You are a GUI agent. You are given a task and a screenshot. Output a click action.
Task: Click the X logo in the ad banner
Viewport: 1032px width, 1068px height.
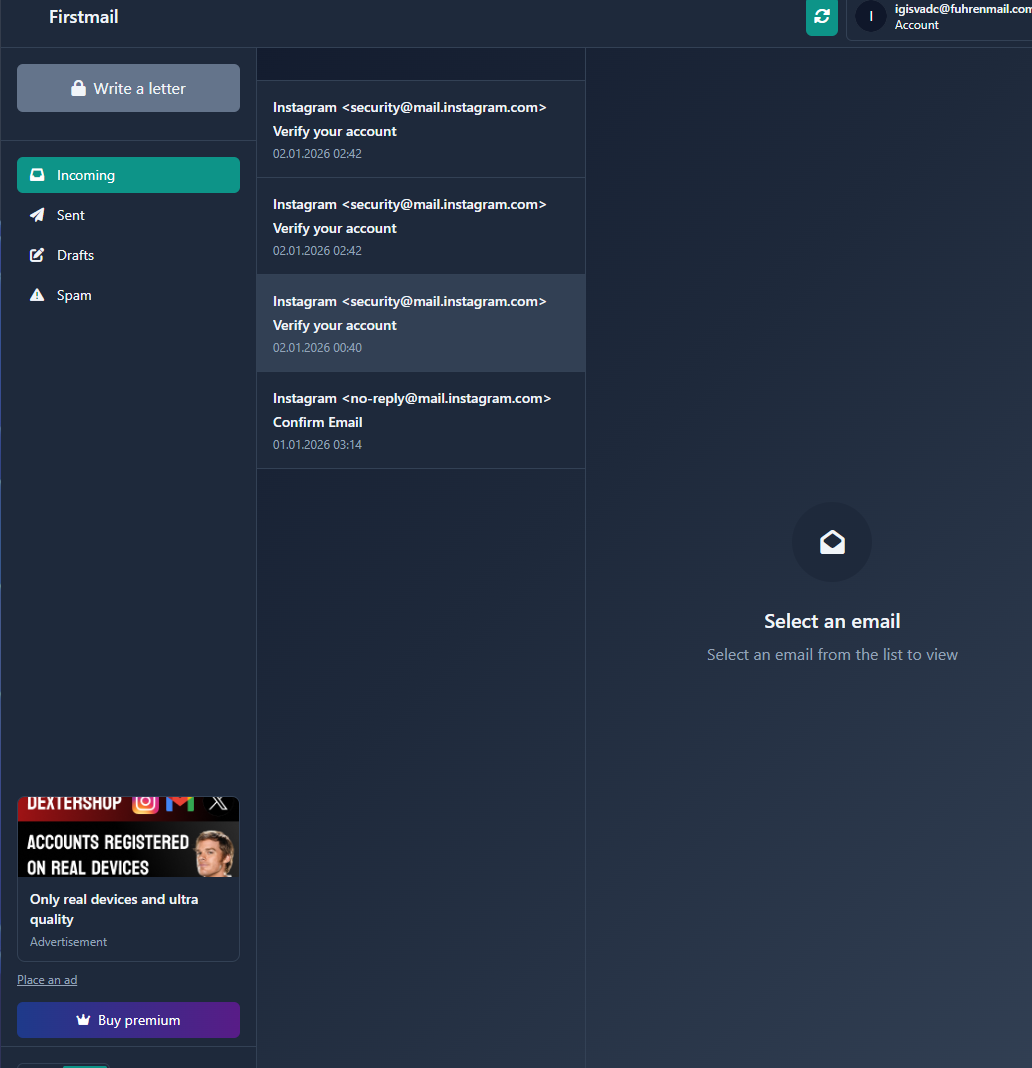219,803
